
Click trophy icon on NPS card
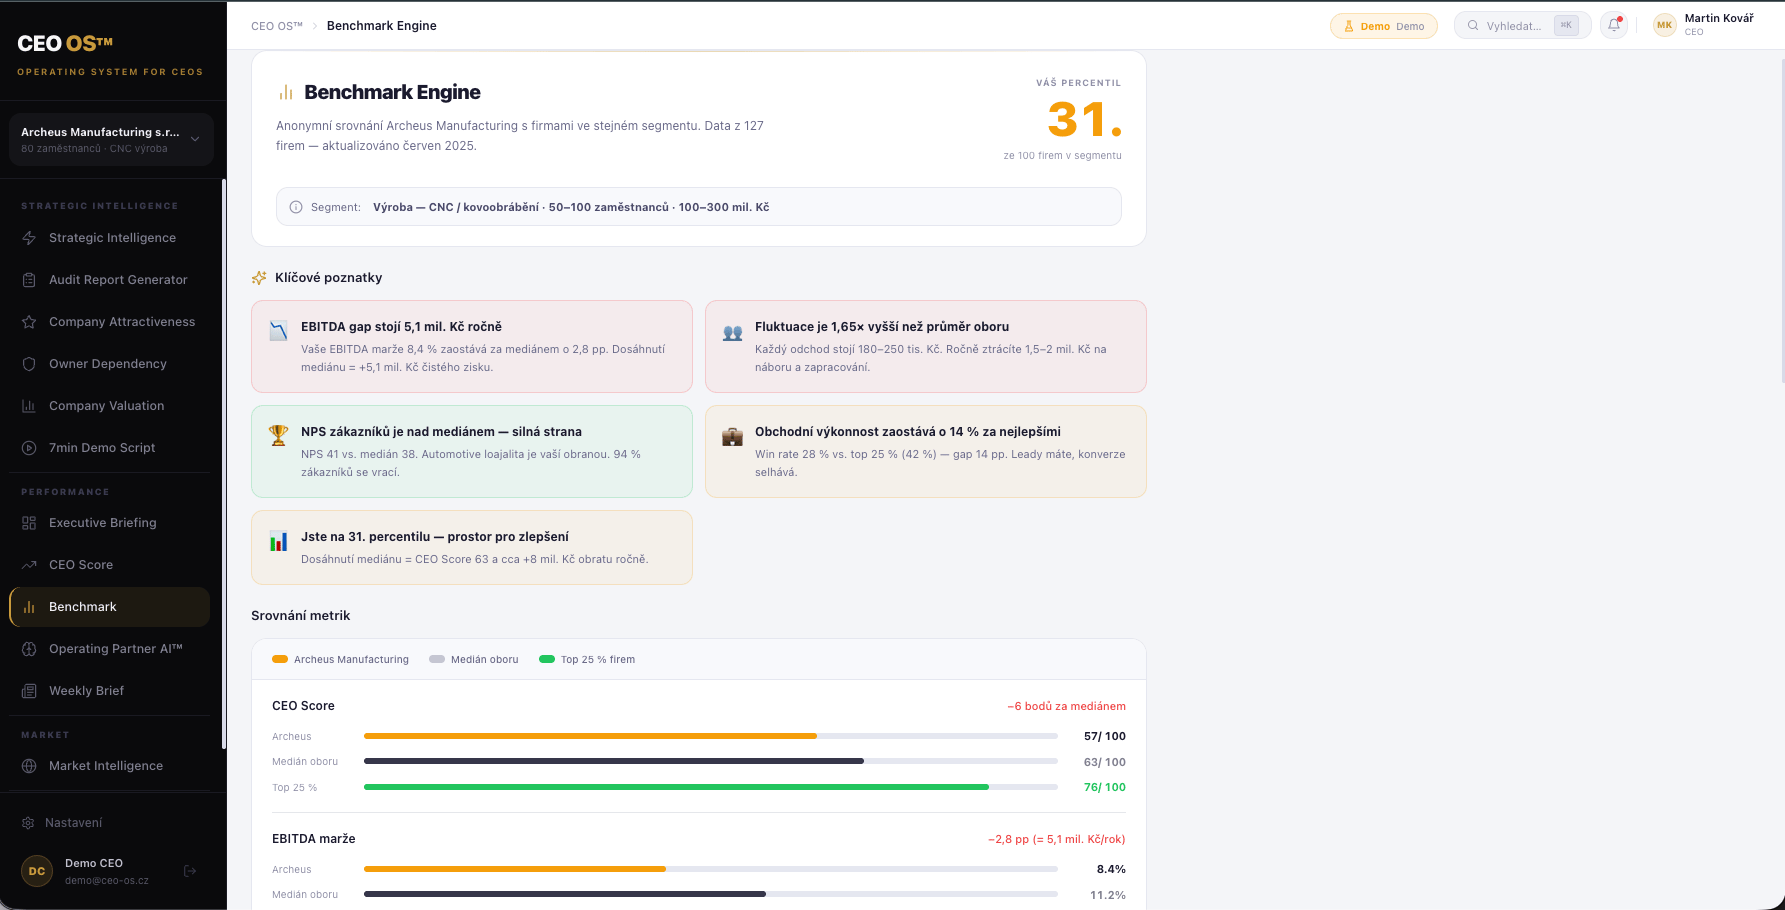point(279,435)
